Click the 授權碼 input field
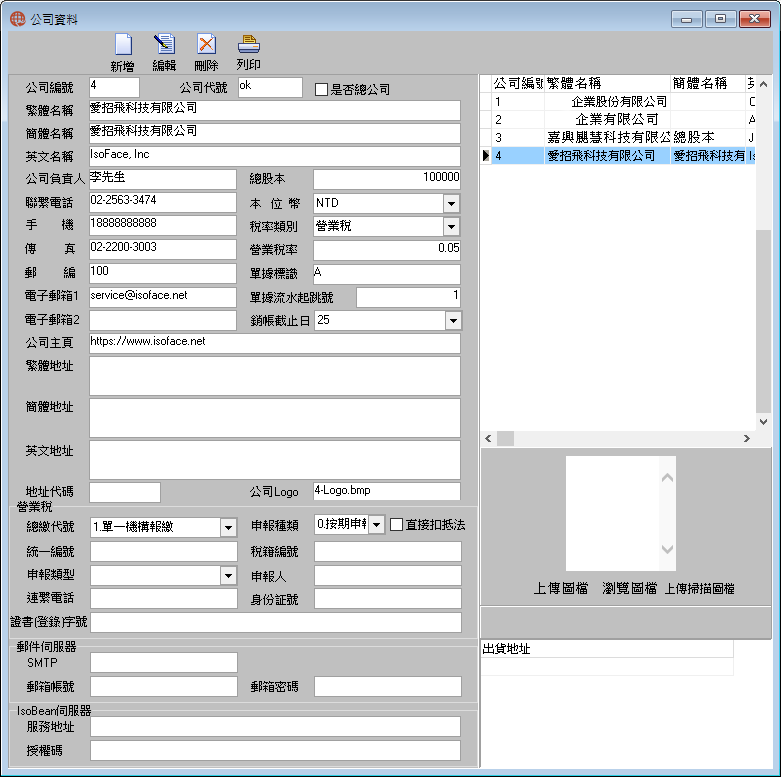The width and height of the screenshot is (781, 777). pyautogui.click(x=275, y=751)
